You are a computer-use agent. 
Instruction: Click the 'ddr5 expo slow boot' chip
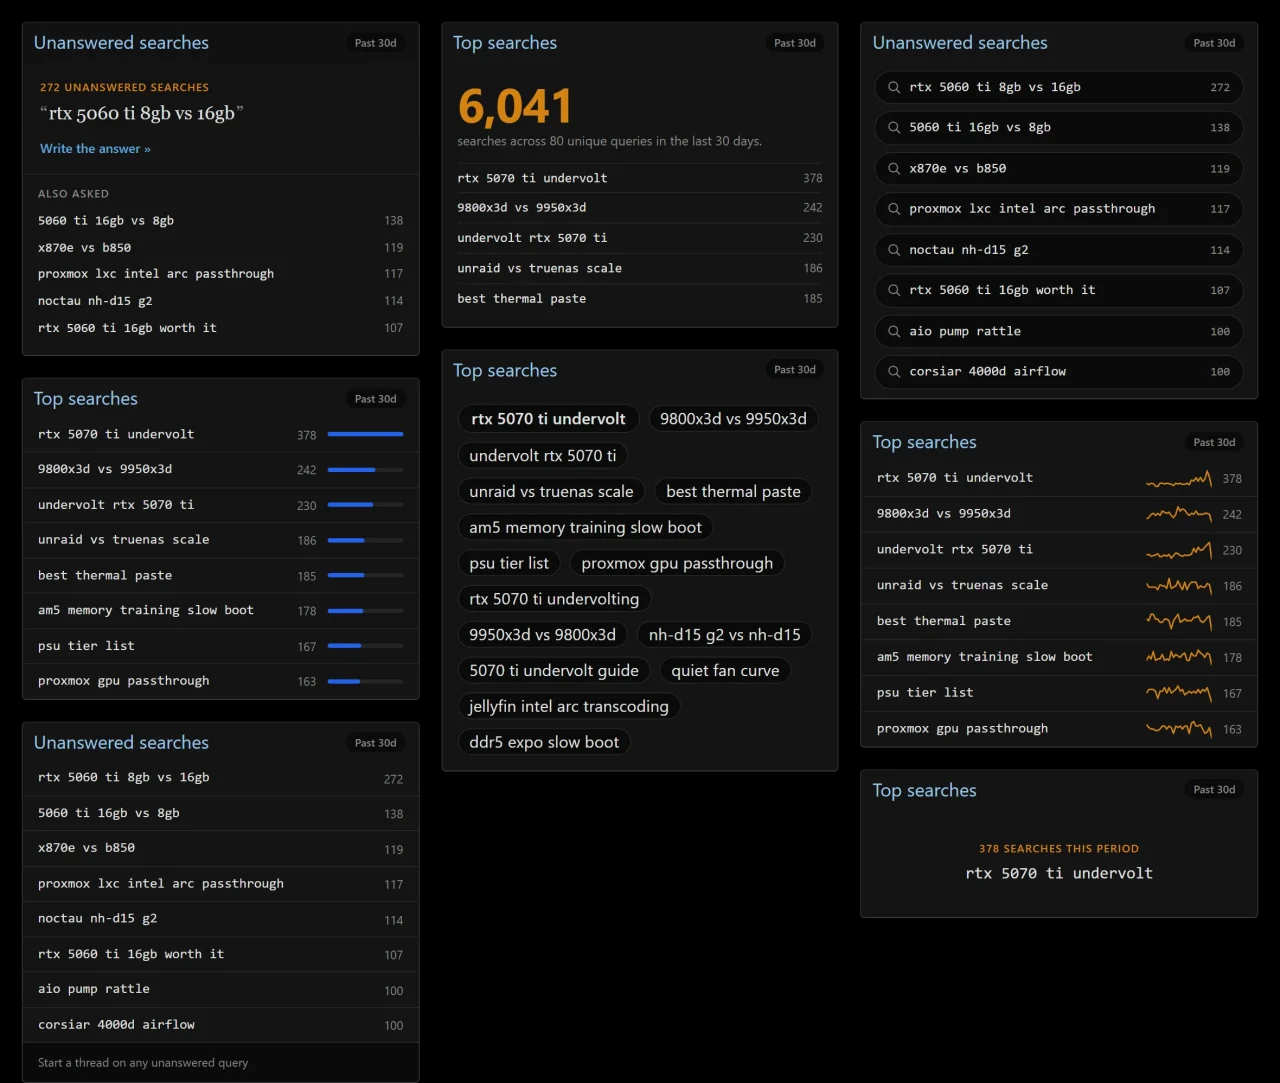click(544, 743)
